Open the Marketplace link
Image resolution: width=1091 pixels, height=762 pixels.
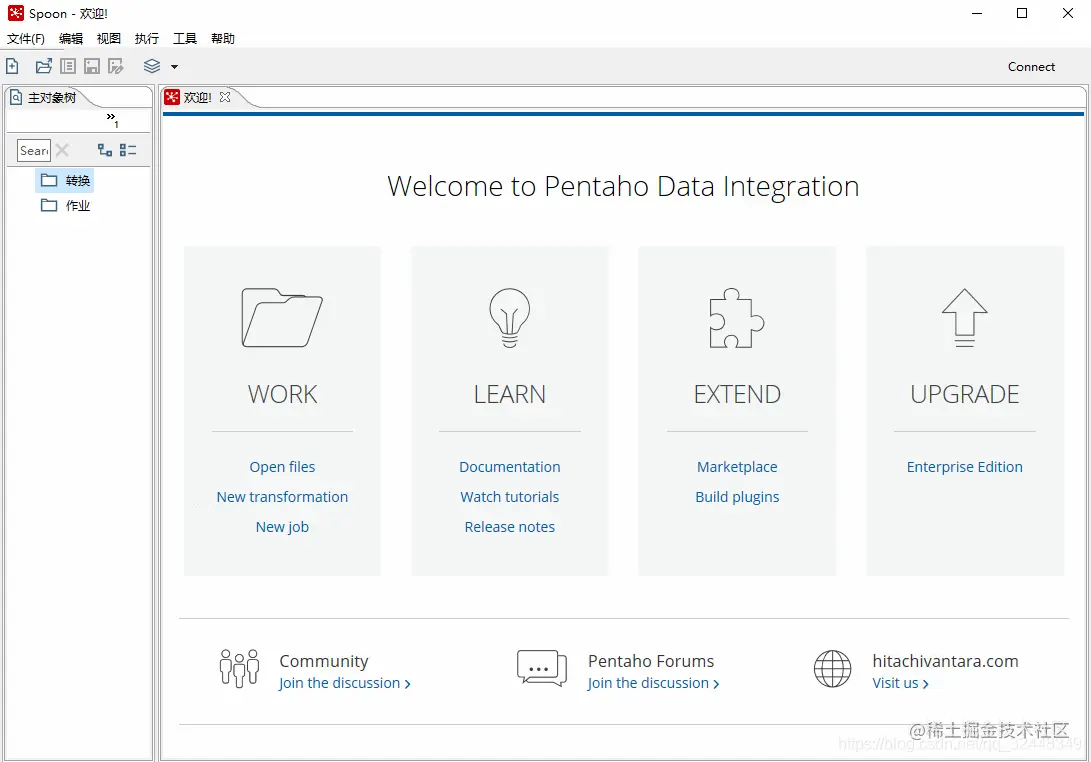tap(737, 467)
